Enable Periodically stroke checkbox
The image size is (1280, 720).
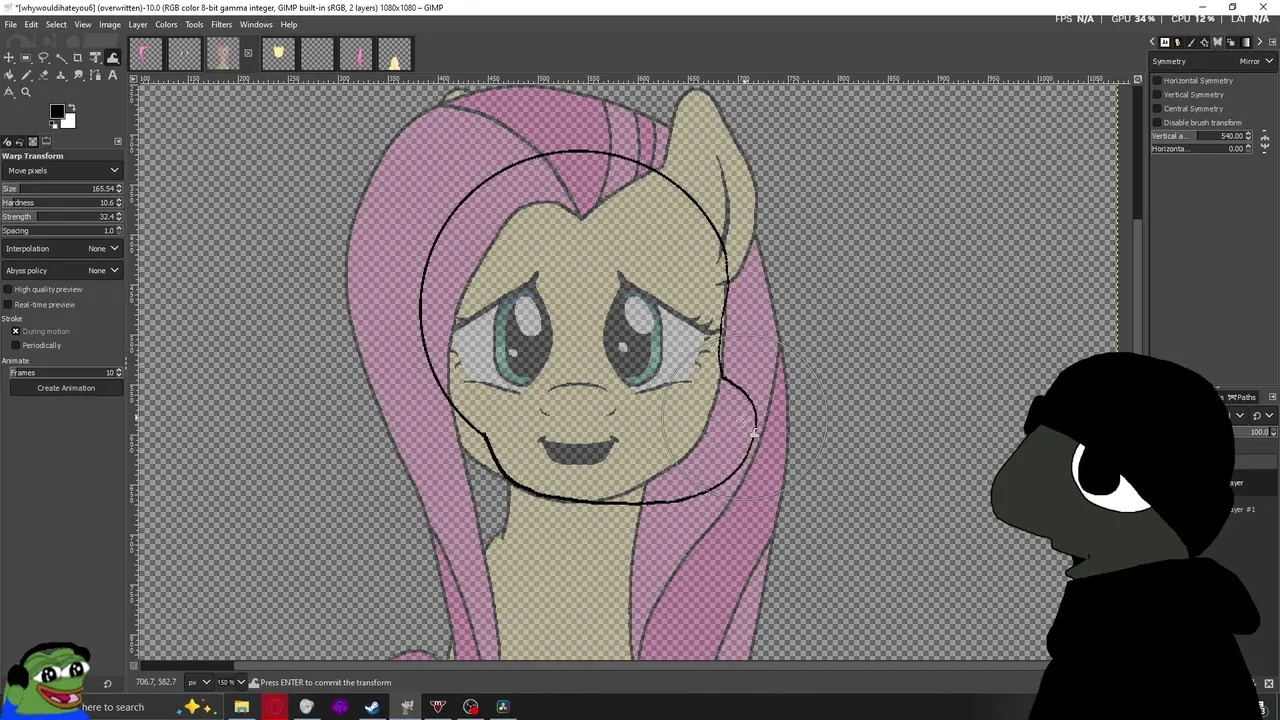coord(15,345)
